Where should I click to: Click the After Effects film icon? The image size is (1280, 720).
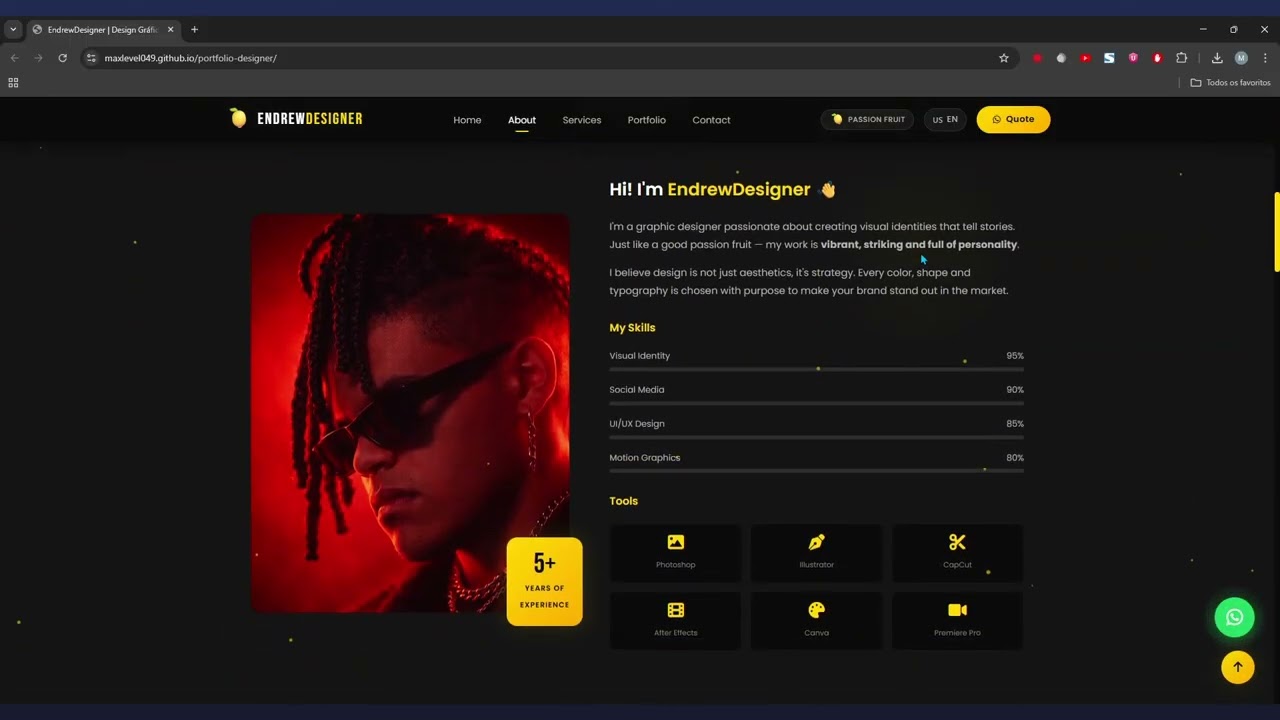pyautogui.click(x=676, y=610)
